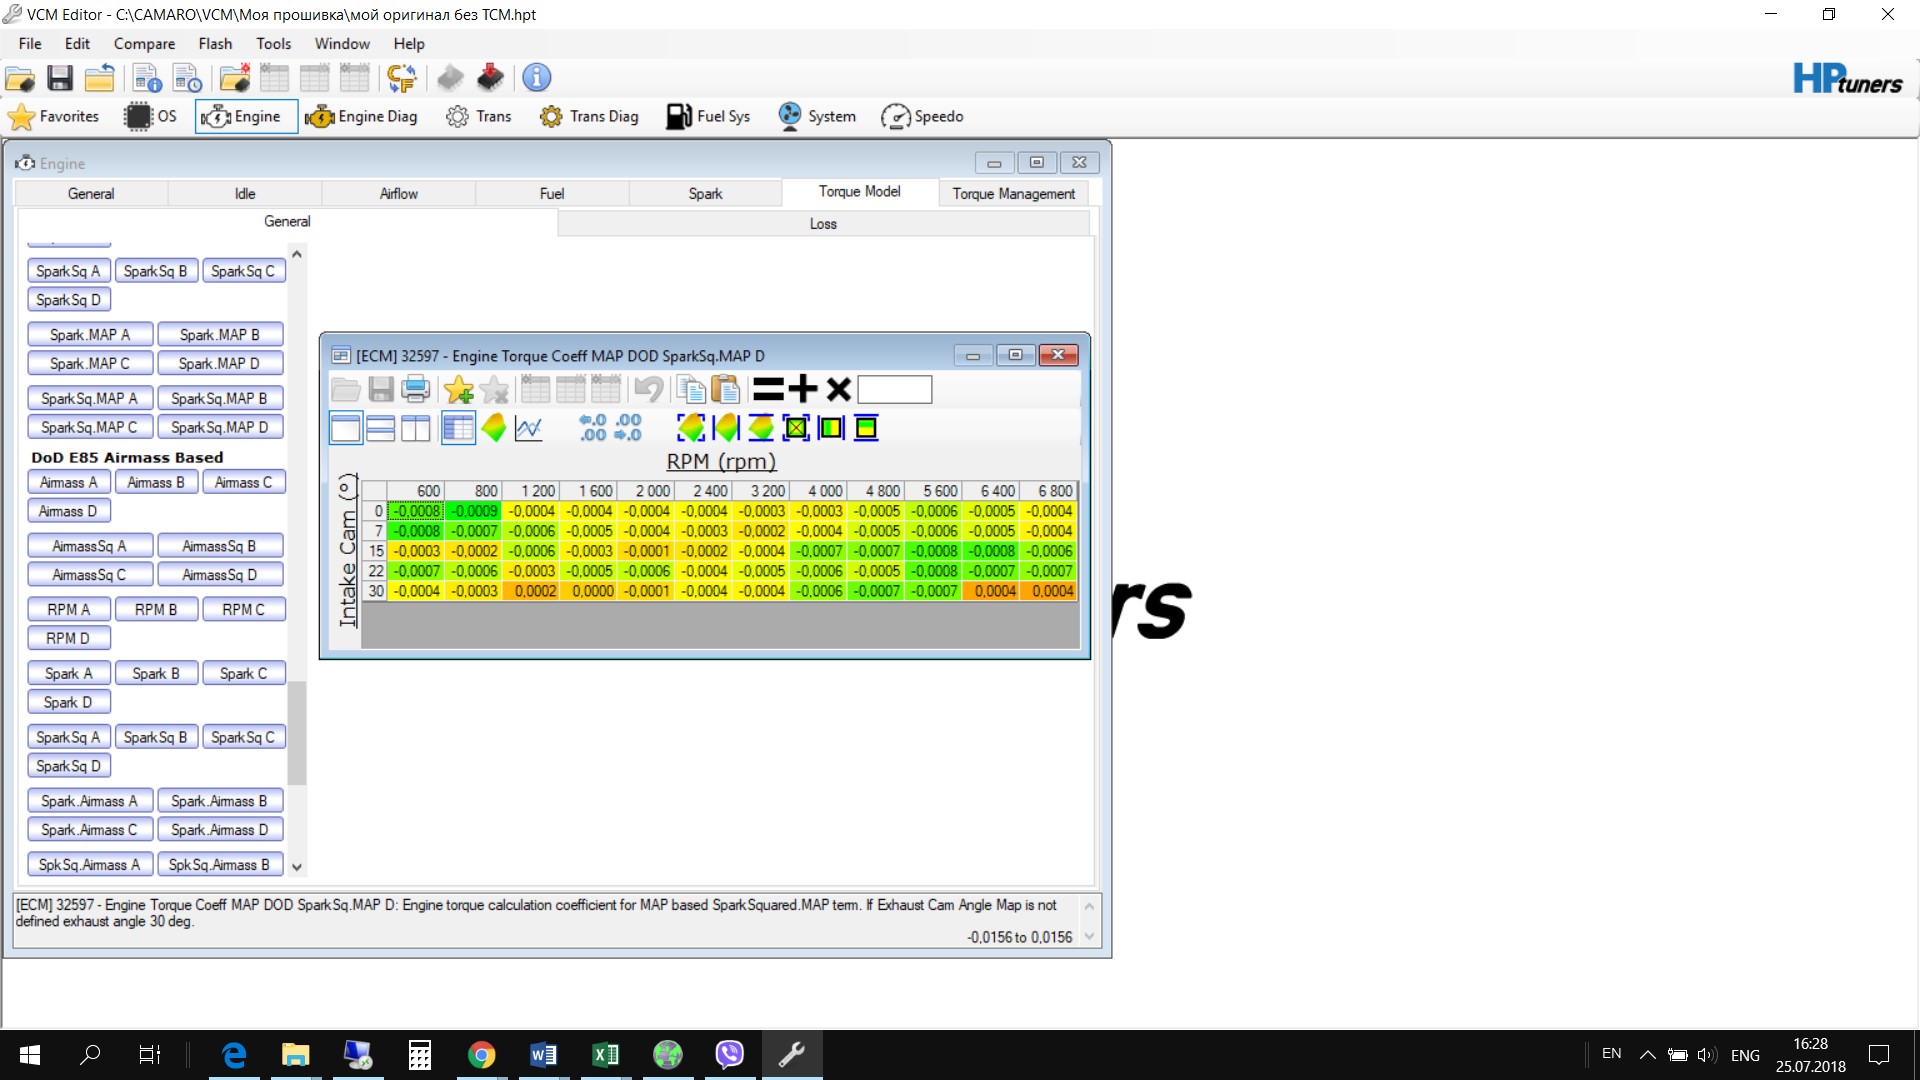Image resolution: width=1920 pixels, height=1080 pixels.
Task: Click the Celsius/Fahrenheit unit conversion icon
Action: [401, 78]
